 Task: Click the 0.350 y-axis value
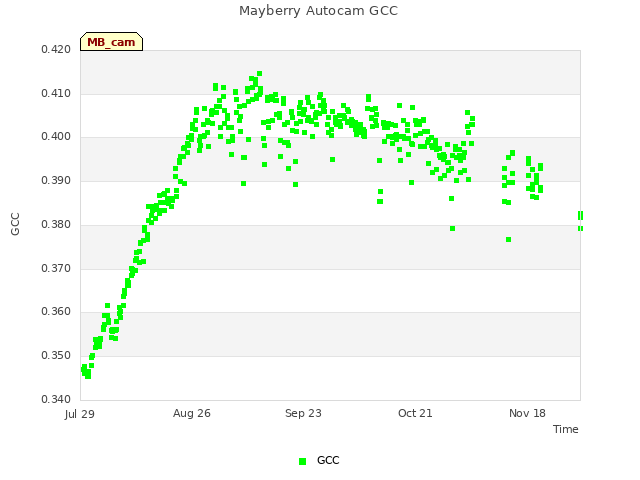[56, 356]
